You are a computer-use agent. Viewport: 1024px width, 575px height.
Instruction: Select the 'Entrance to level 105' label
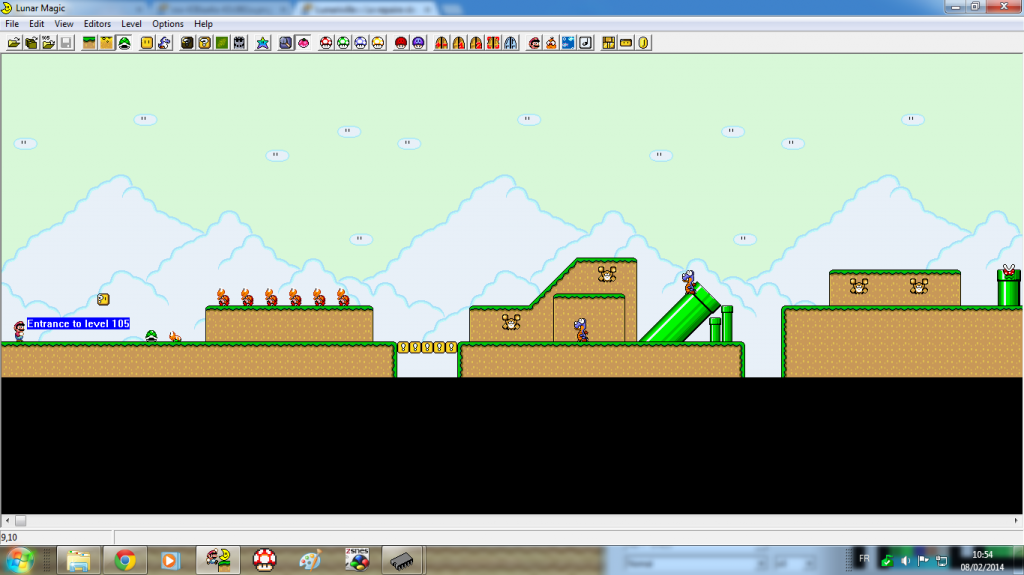[x=78, y=323]
